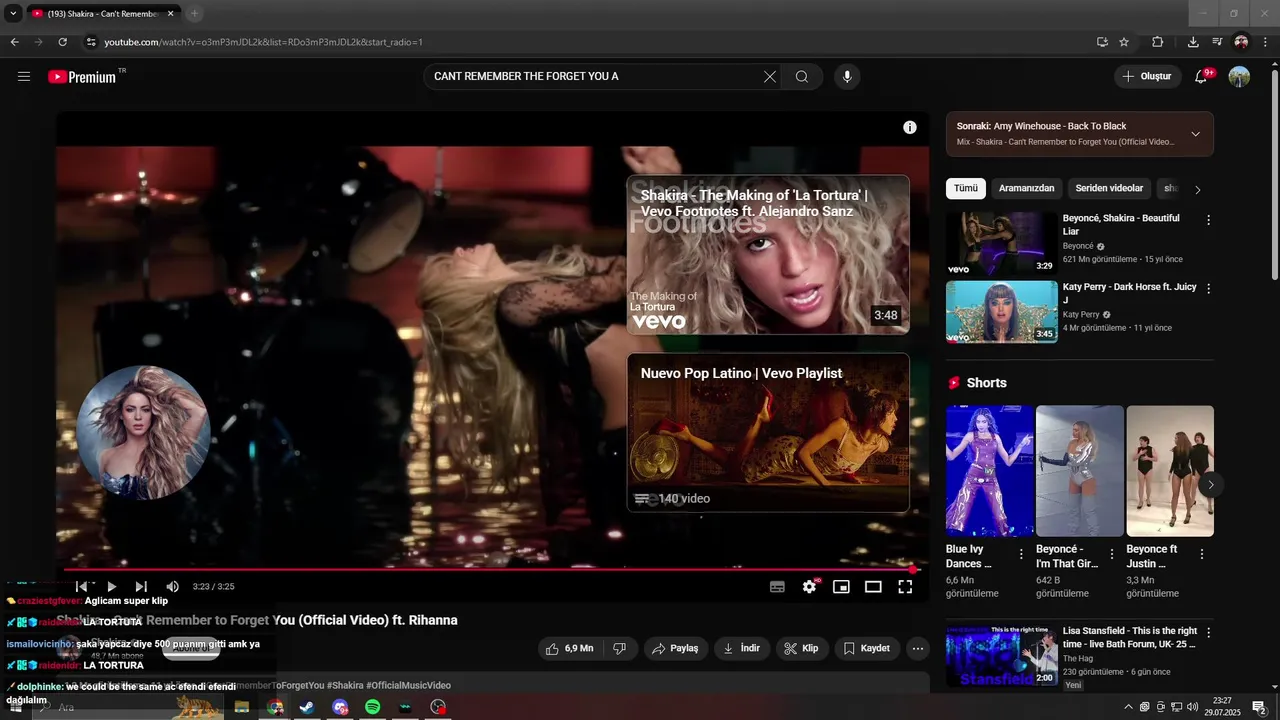Open Nuevo Pop Latino Vevo playlist card
Screen dimensions: 1280x720
click(768, 432)
